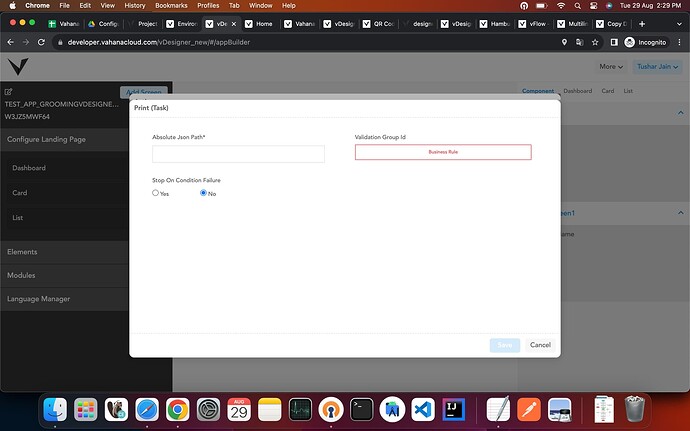This screenshot has height=431, width=690.
Task: Click the browser address bar URL
Action: tap(159, 42)
